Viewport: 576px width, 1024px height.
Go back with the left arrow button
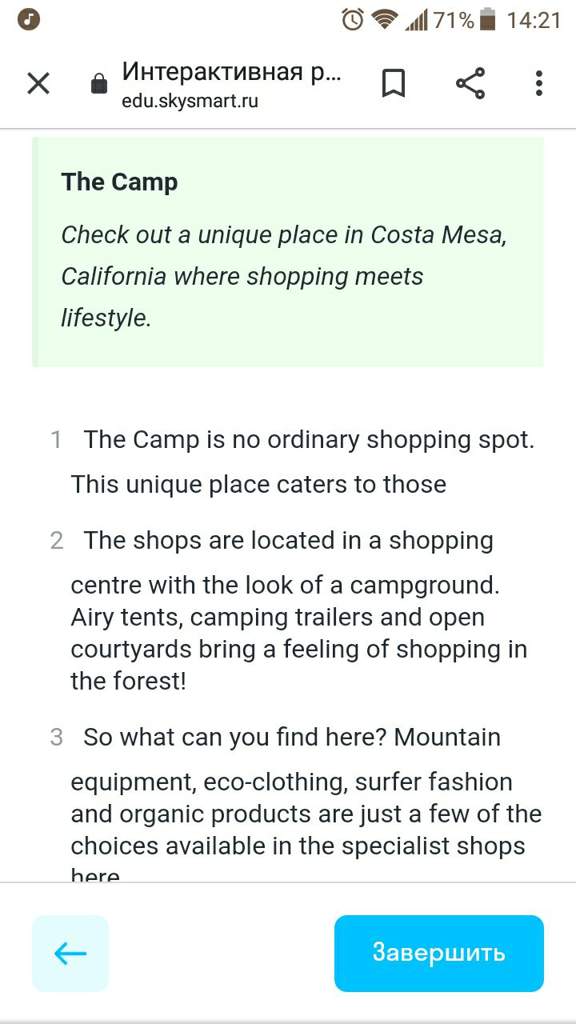pos(70,953)
